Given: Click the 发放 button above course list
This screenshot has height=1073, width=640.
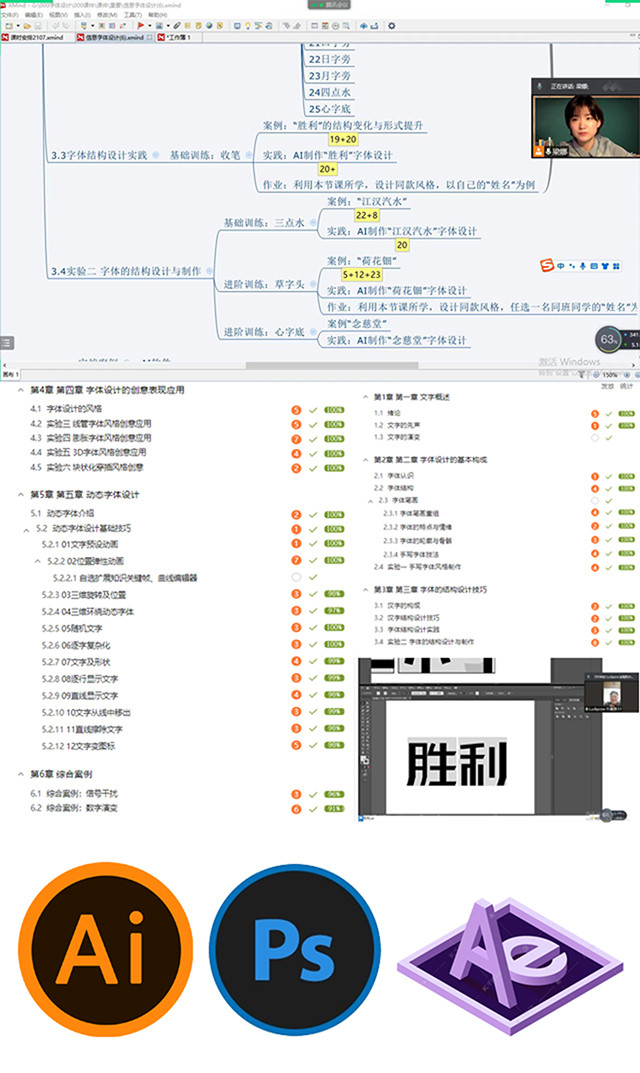Looking at the screenshot, I should 608,387.
